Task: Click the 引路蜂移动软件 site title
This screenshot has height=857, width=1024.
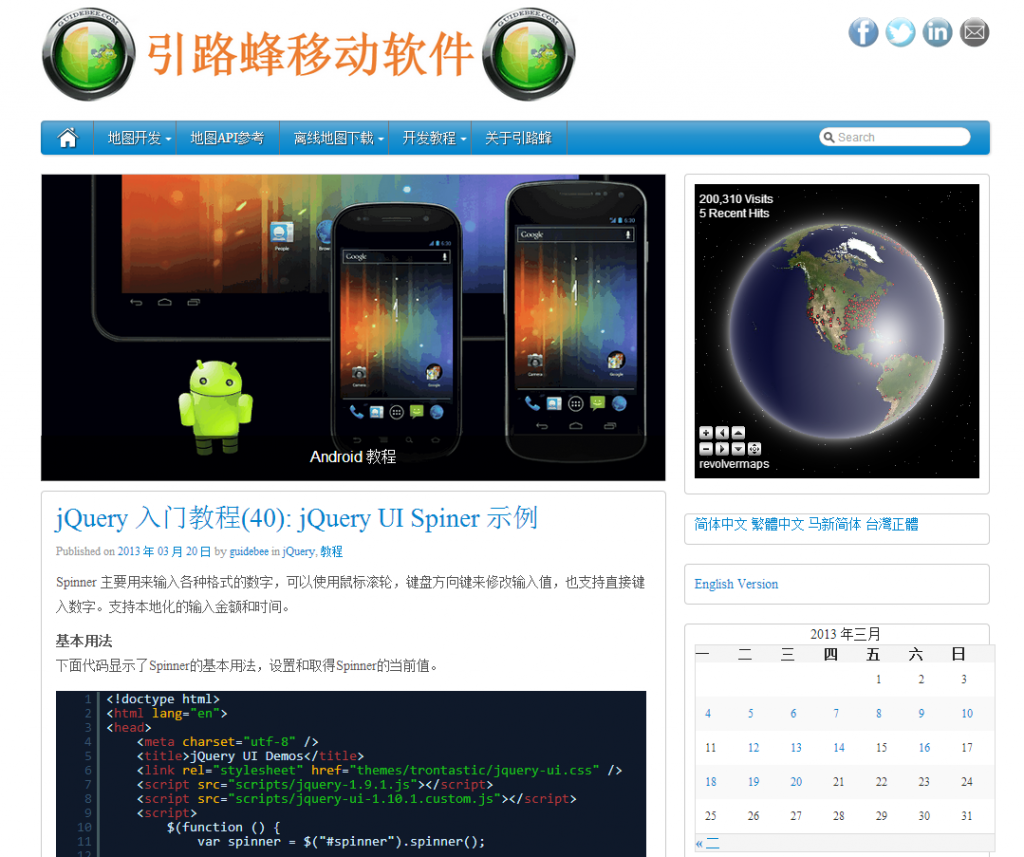Action: (310, 54)
